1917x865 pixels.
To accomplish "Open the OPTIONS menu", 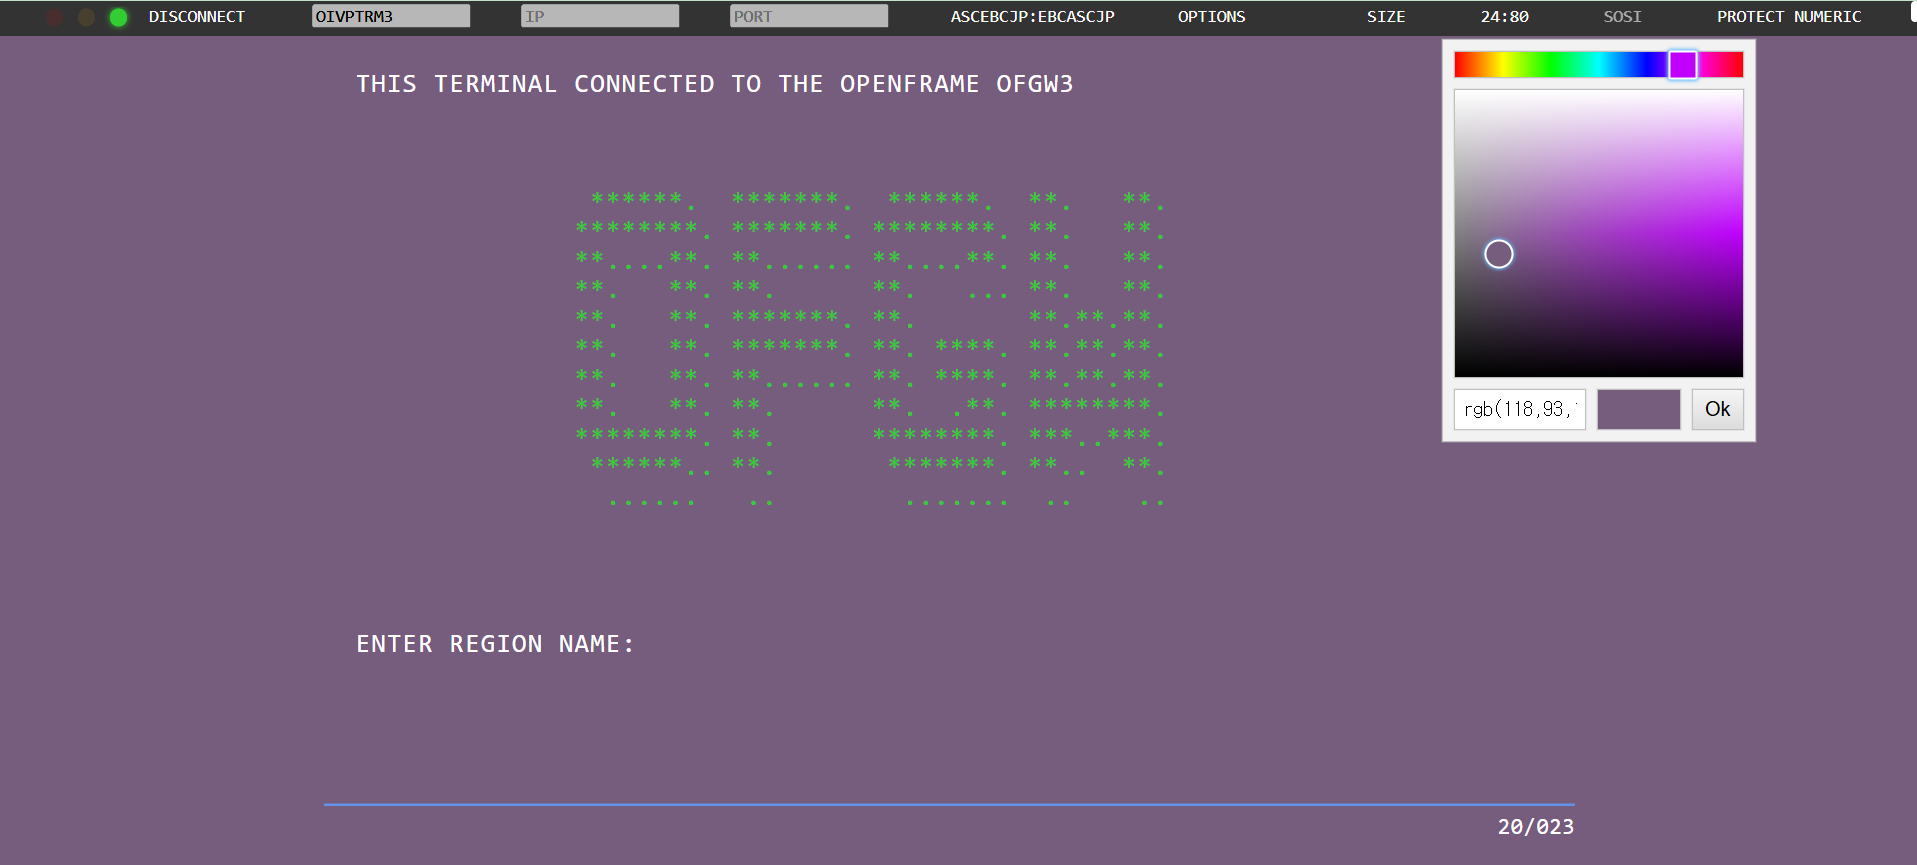I will pos(1211,17).
